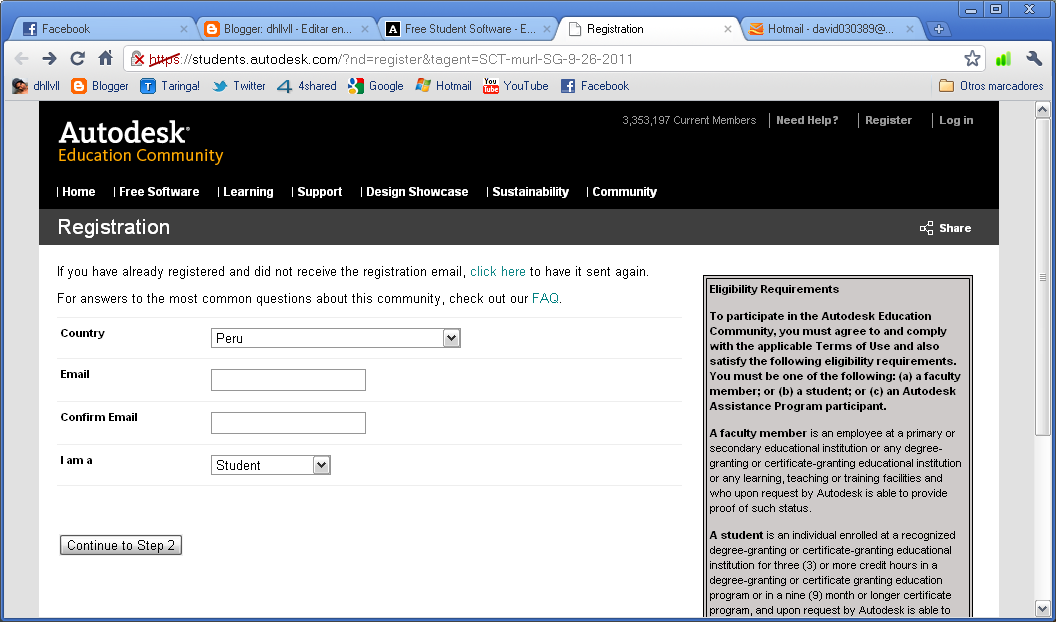Image resolution: width=1056 pixels, height=622 pixels.
Task: Open the Hotmail bookmark
Action: click(443, 86)
